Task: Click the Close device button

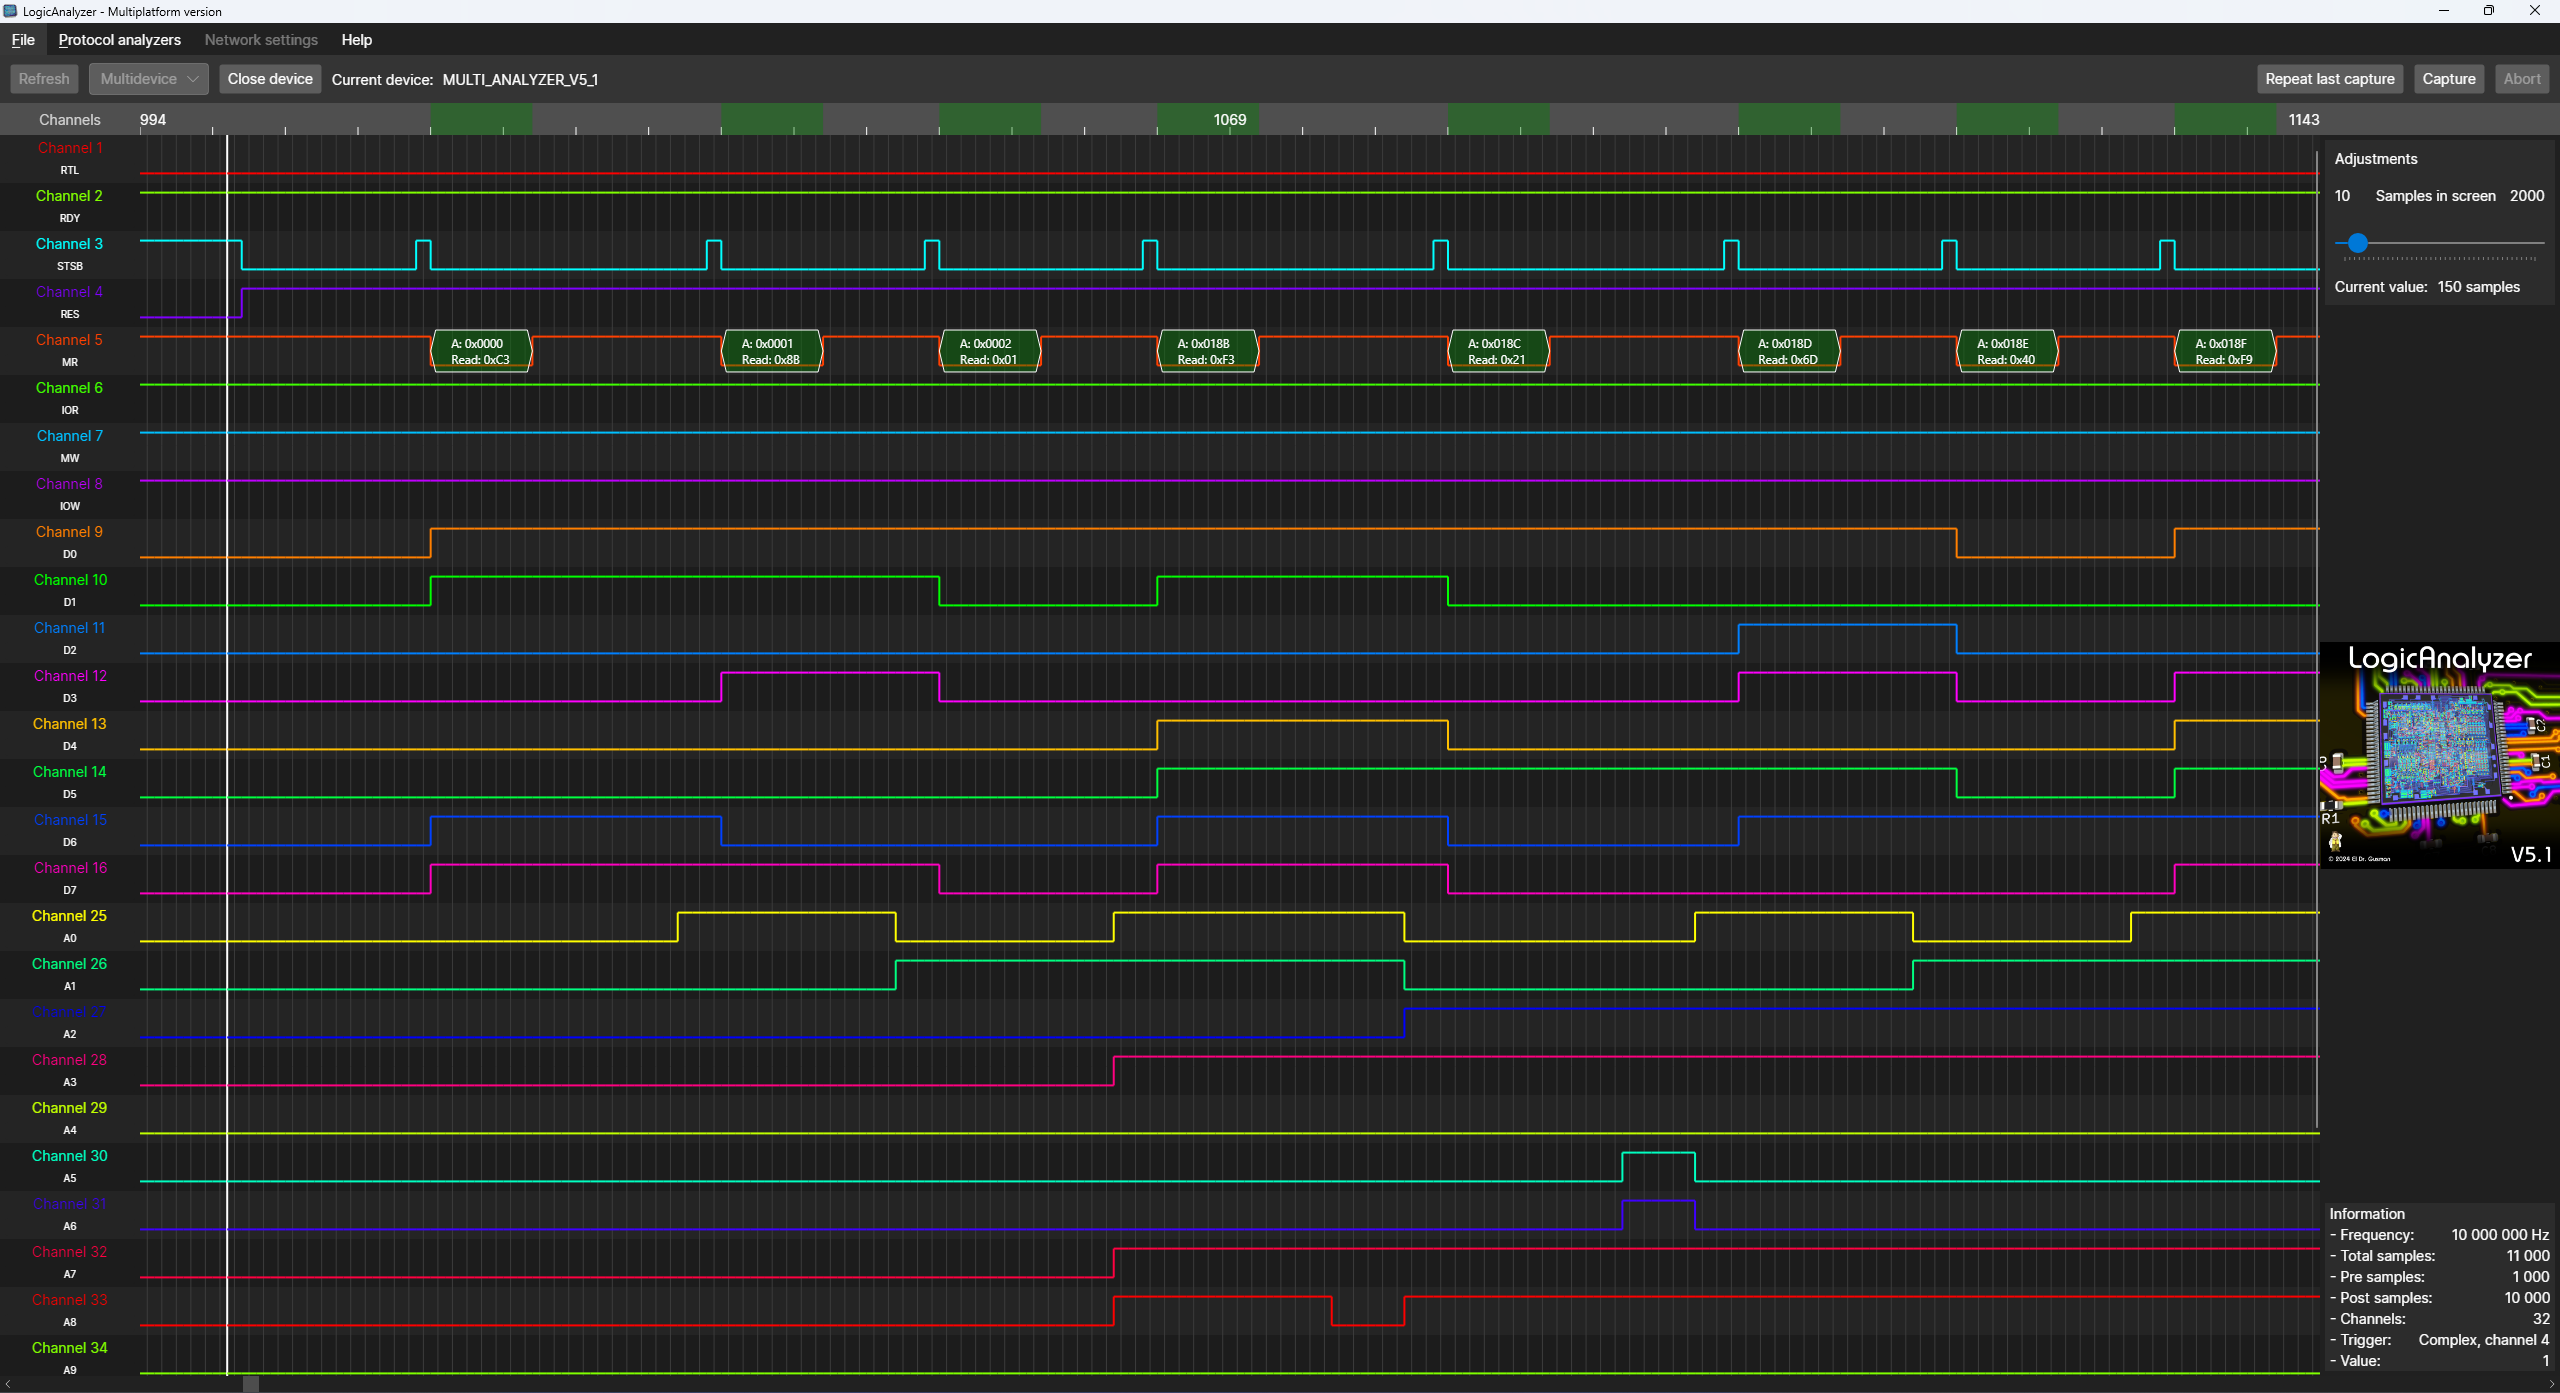Action: tap(270, 79)
